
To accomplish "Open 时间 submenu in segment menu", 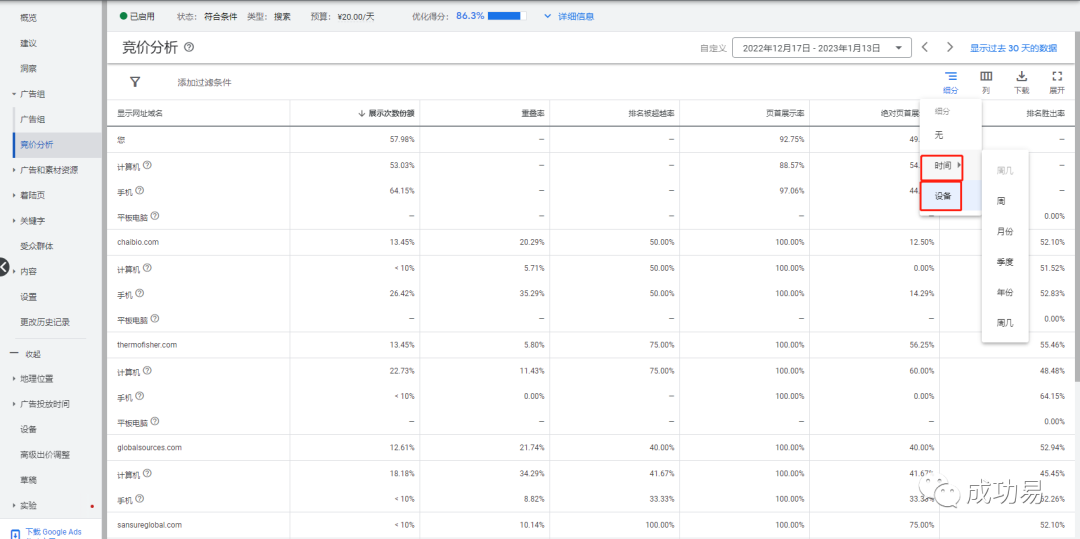I will (x=944, y=165).
